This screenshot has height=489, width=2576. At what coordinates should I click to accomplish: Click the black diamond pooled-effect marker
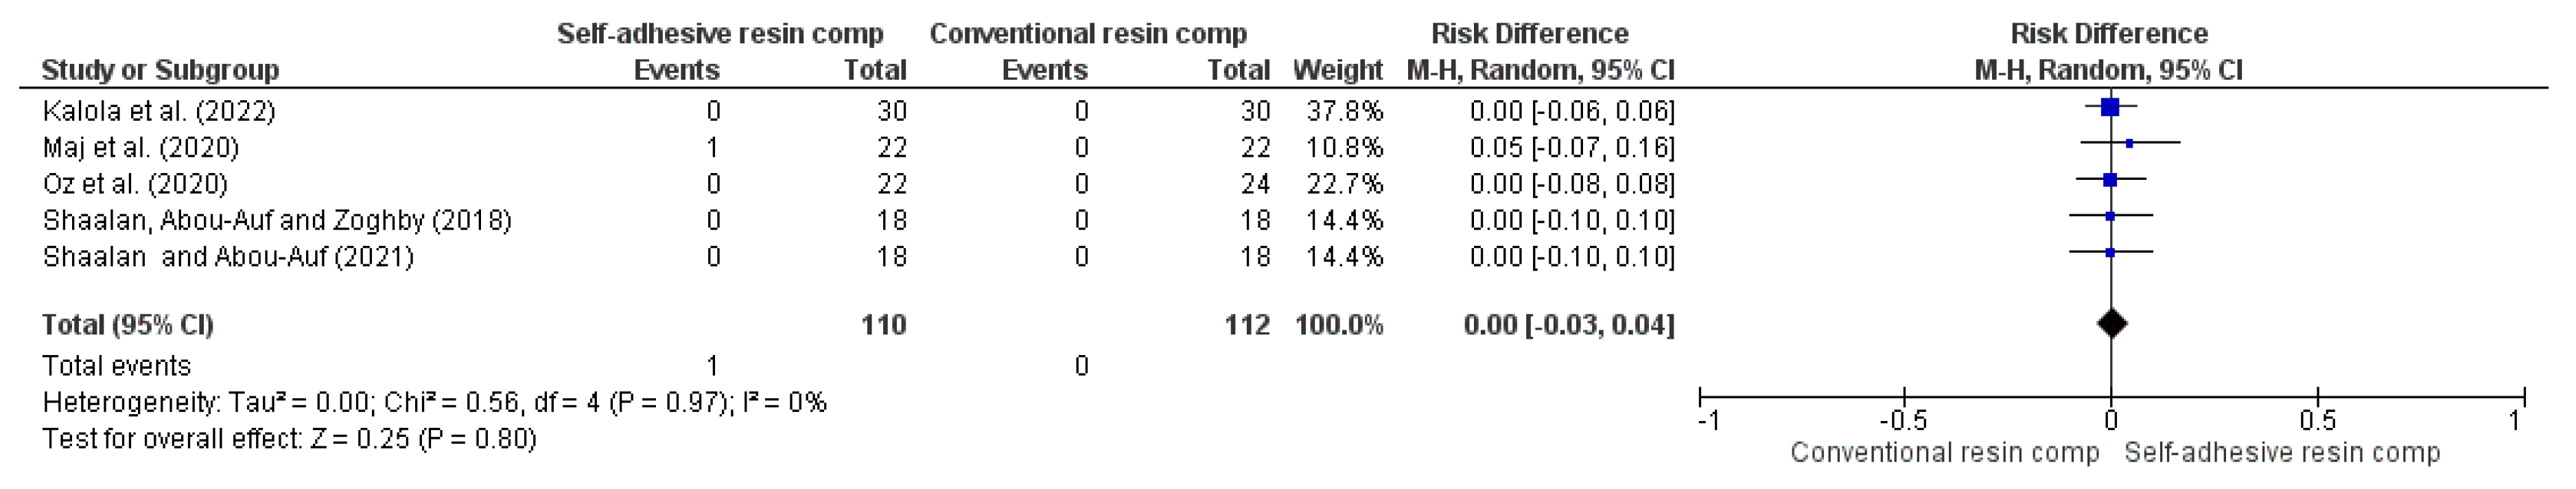pos(2111,323)
